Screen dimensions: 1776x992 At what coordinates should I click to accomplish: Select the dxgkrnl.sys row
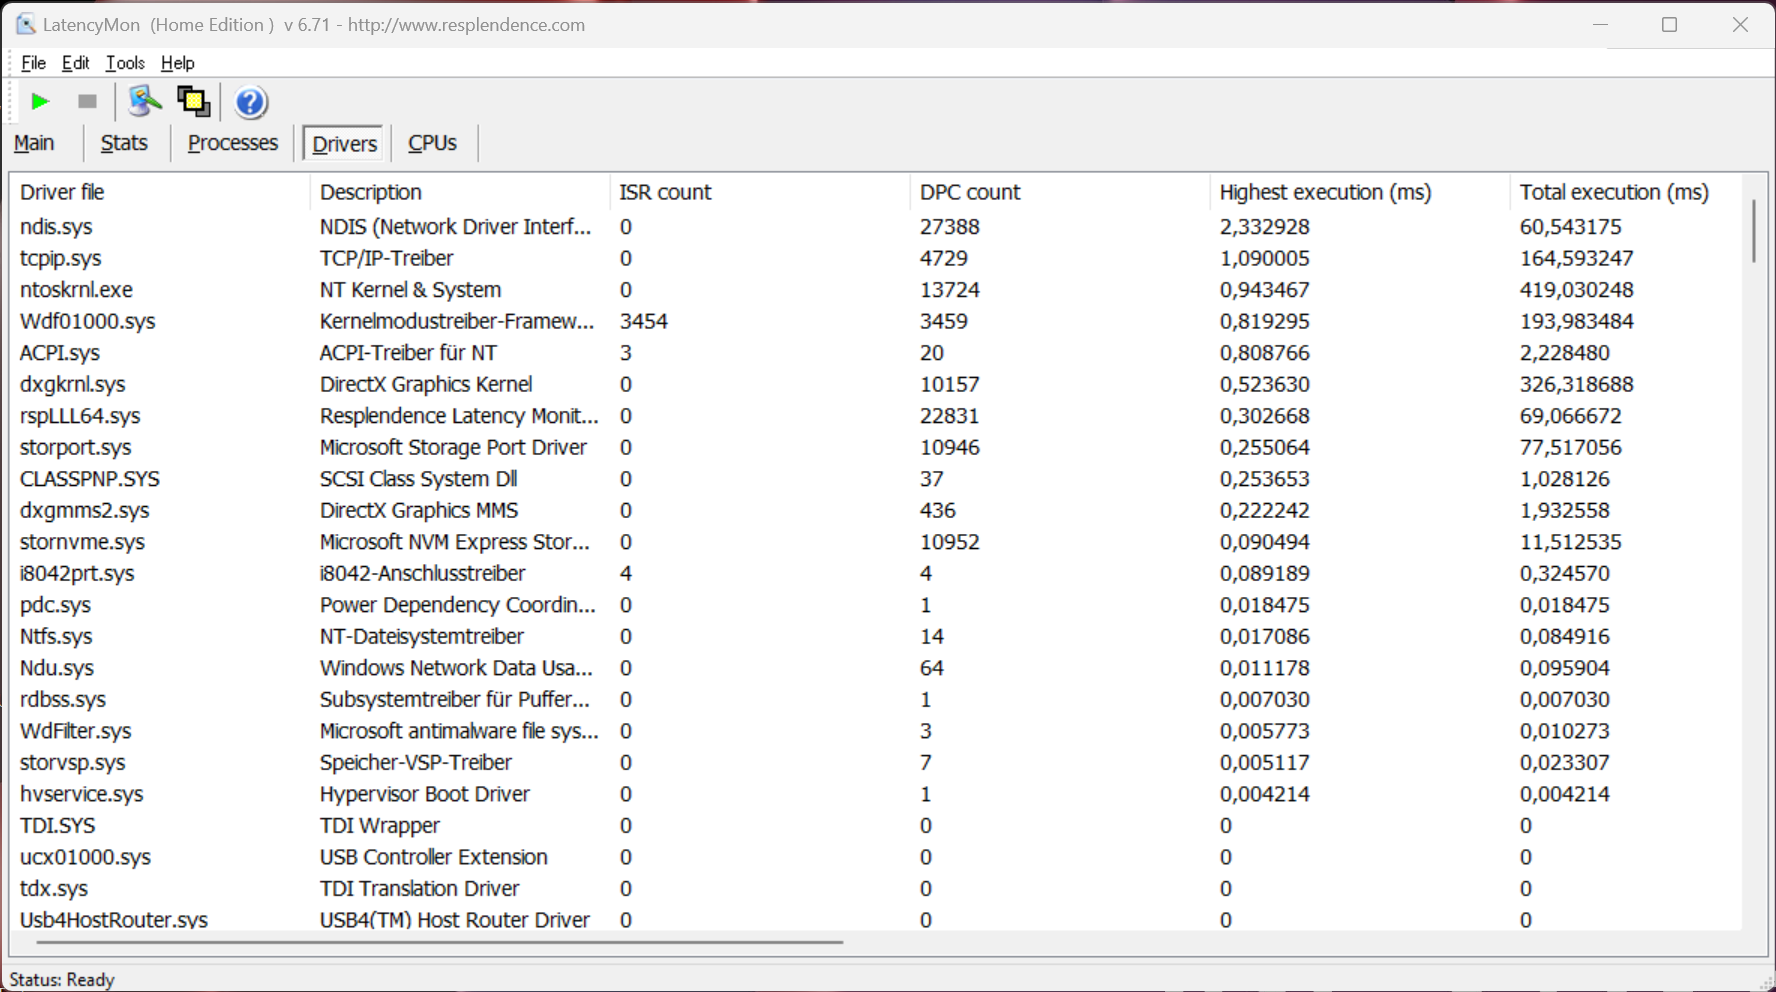(x=876, y=384)
